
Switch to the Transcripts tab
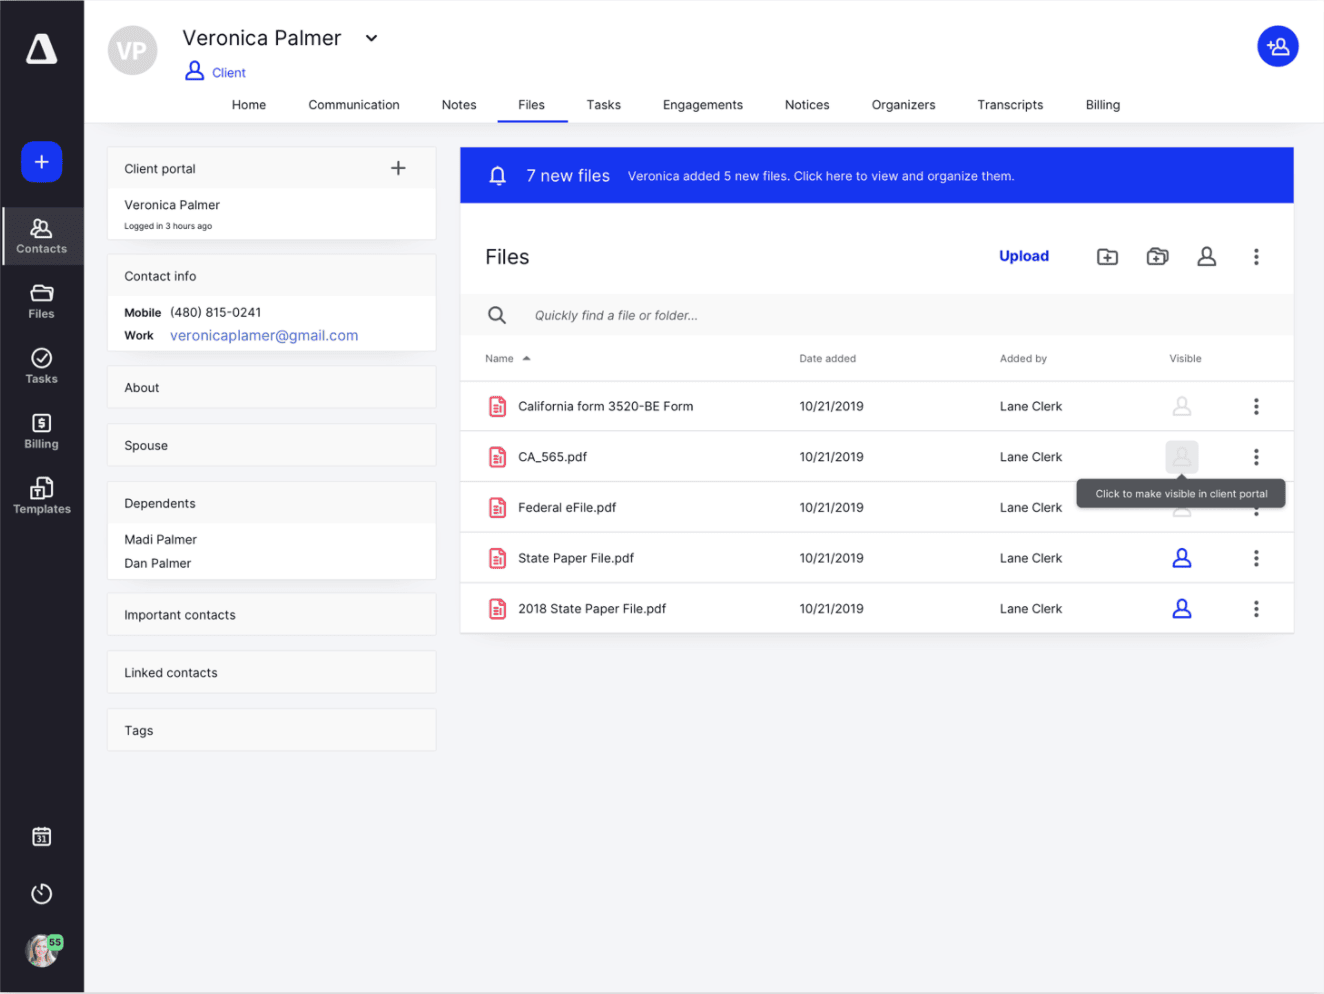(1010, 104)
